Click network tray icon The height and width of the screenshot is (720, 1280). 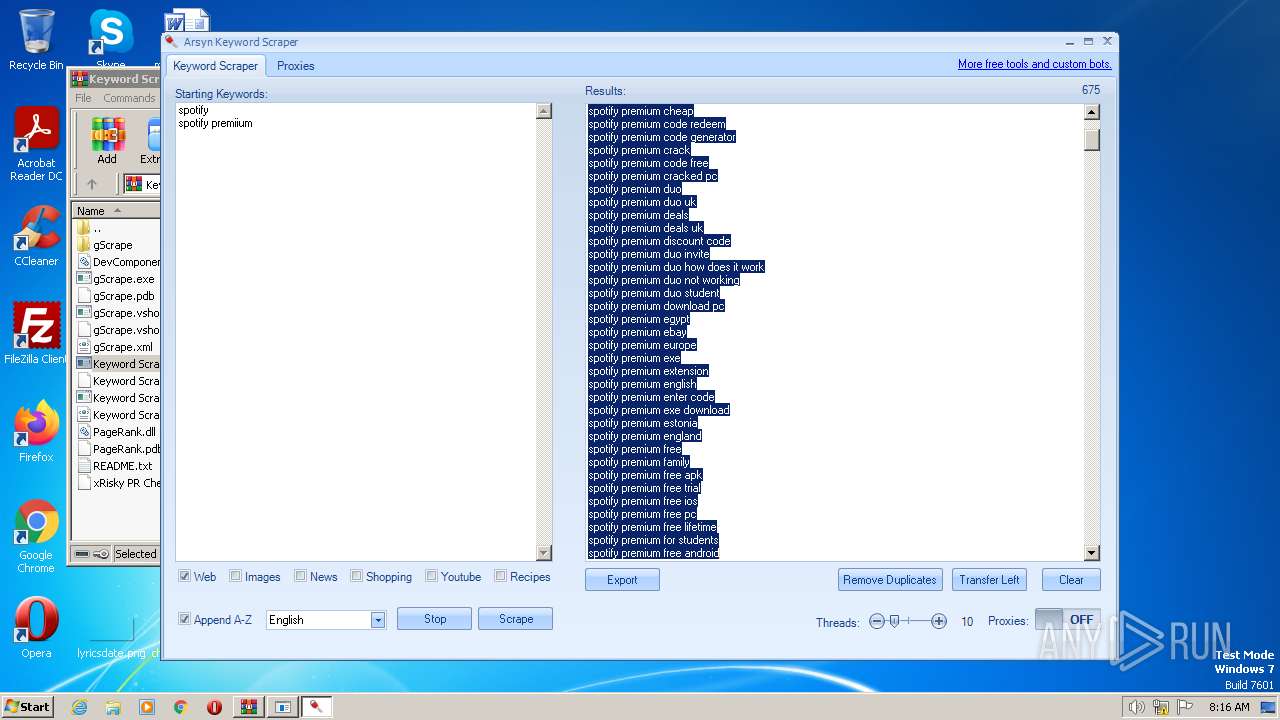[x=1161, y=707]
